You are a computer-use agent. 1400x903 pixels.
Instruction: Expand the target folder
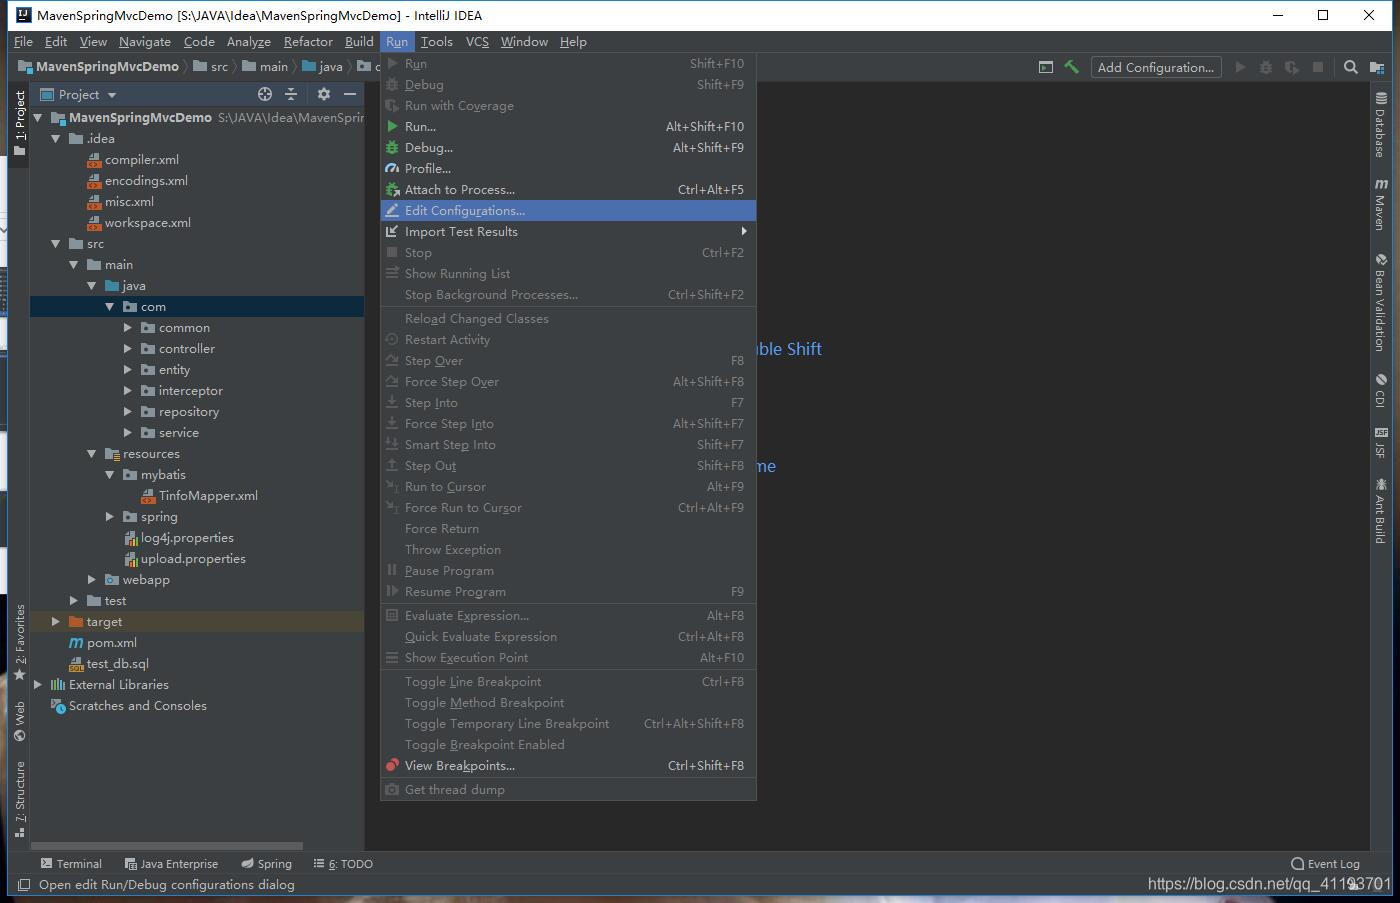[x=56, y=622]
